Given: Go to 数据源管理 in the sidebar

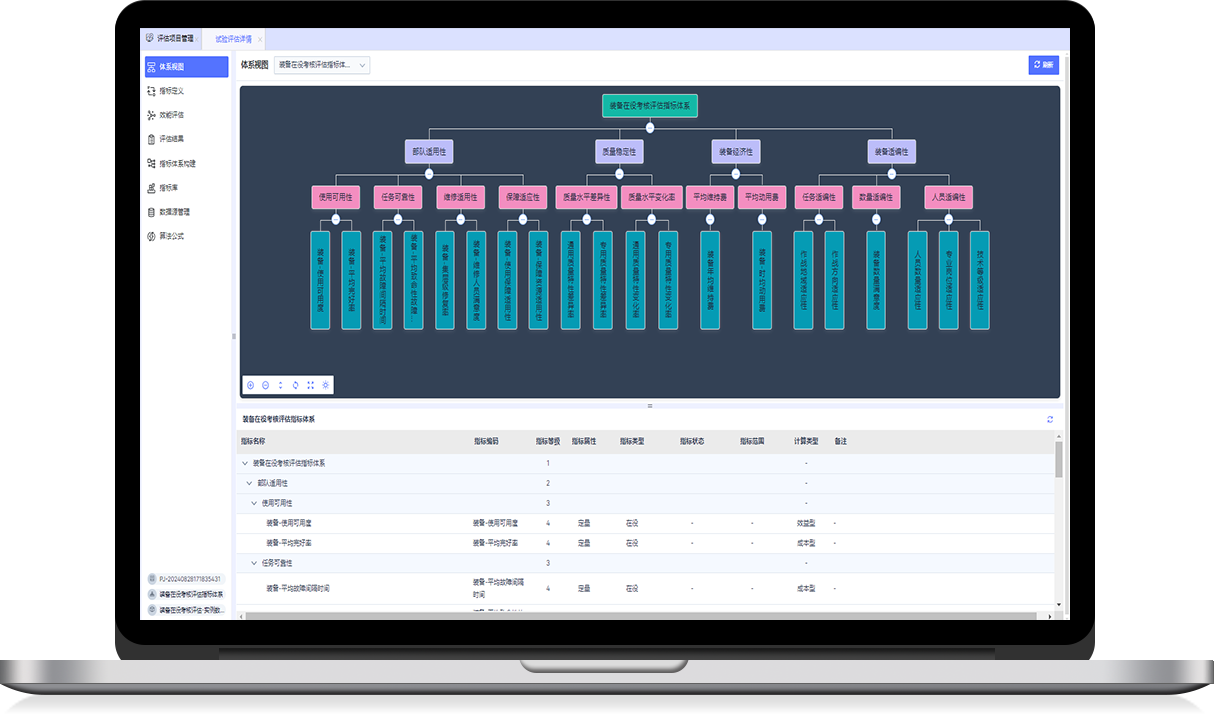Looking at the screenshot, I should pos(174,212).
